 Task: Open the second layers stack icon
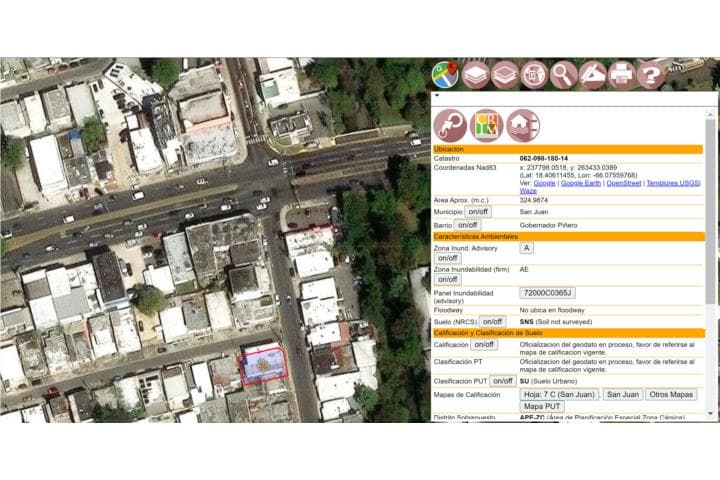(505, 74)
